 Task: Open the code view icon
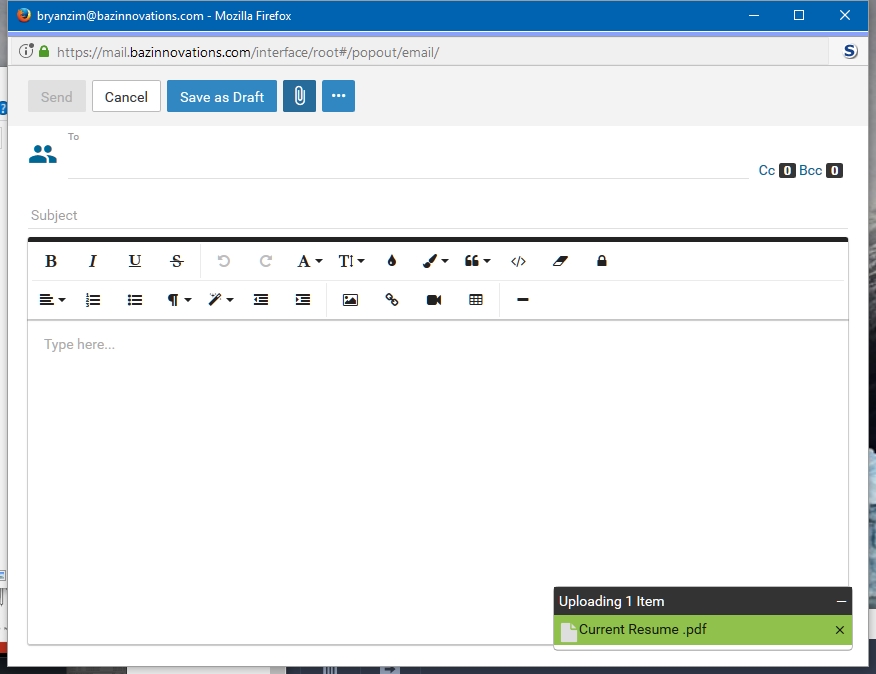pyautogui.click(x=518, y=261)
